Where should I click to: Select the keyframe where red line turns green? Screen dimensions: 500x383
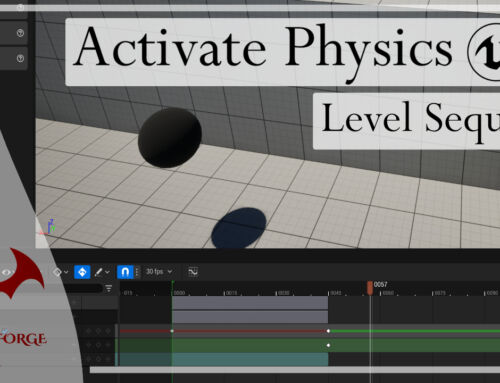[x=328, y=331]
